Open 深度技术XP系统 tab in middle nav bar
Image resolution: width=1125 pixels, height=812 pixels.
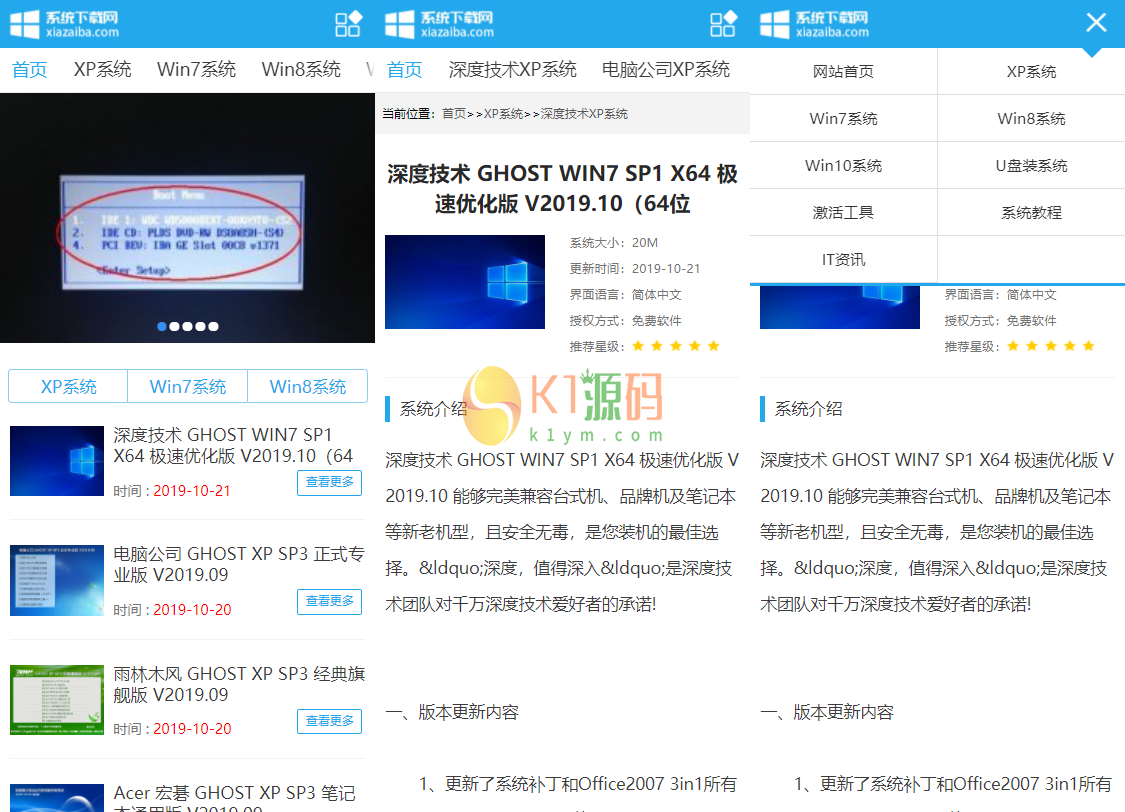point(512,70)
